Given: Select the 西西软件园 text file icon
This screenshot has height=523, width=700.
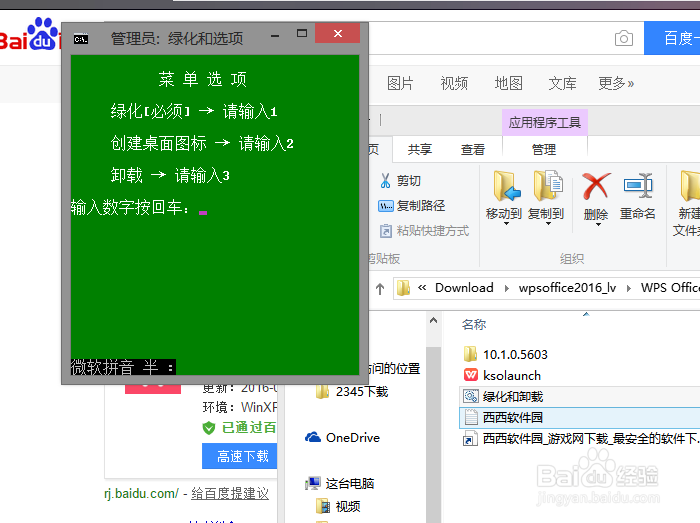Looking at the screenshot, I should coord(471,417).
